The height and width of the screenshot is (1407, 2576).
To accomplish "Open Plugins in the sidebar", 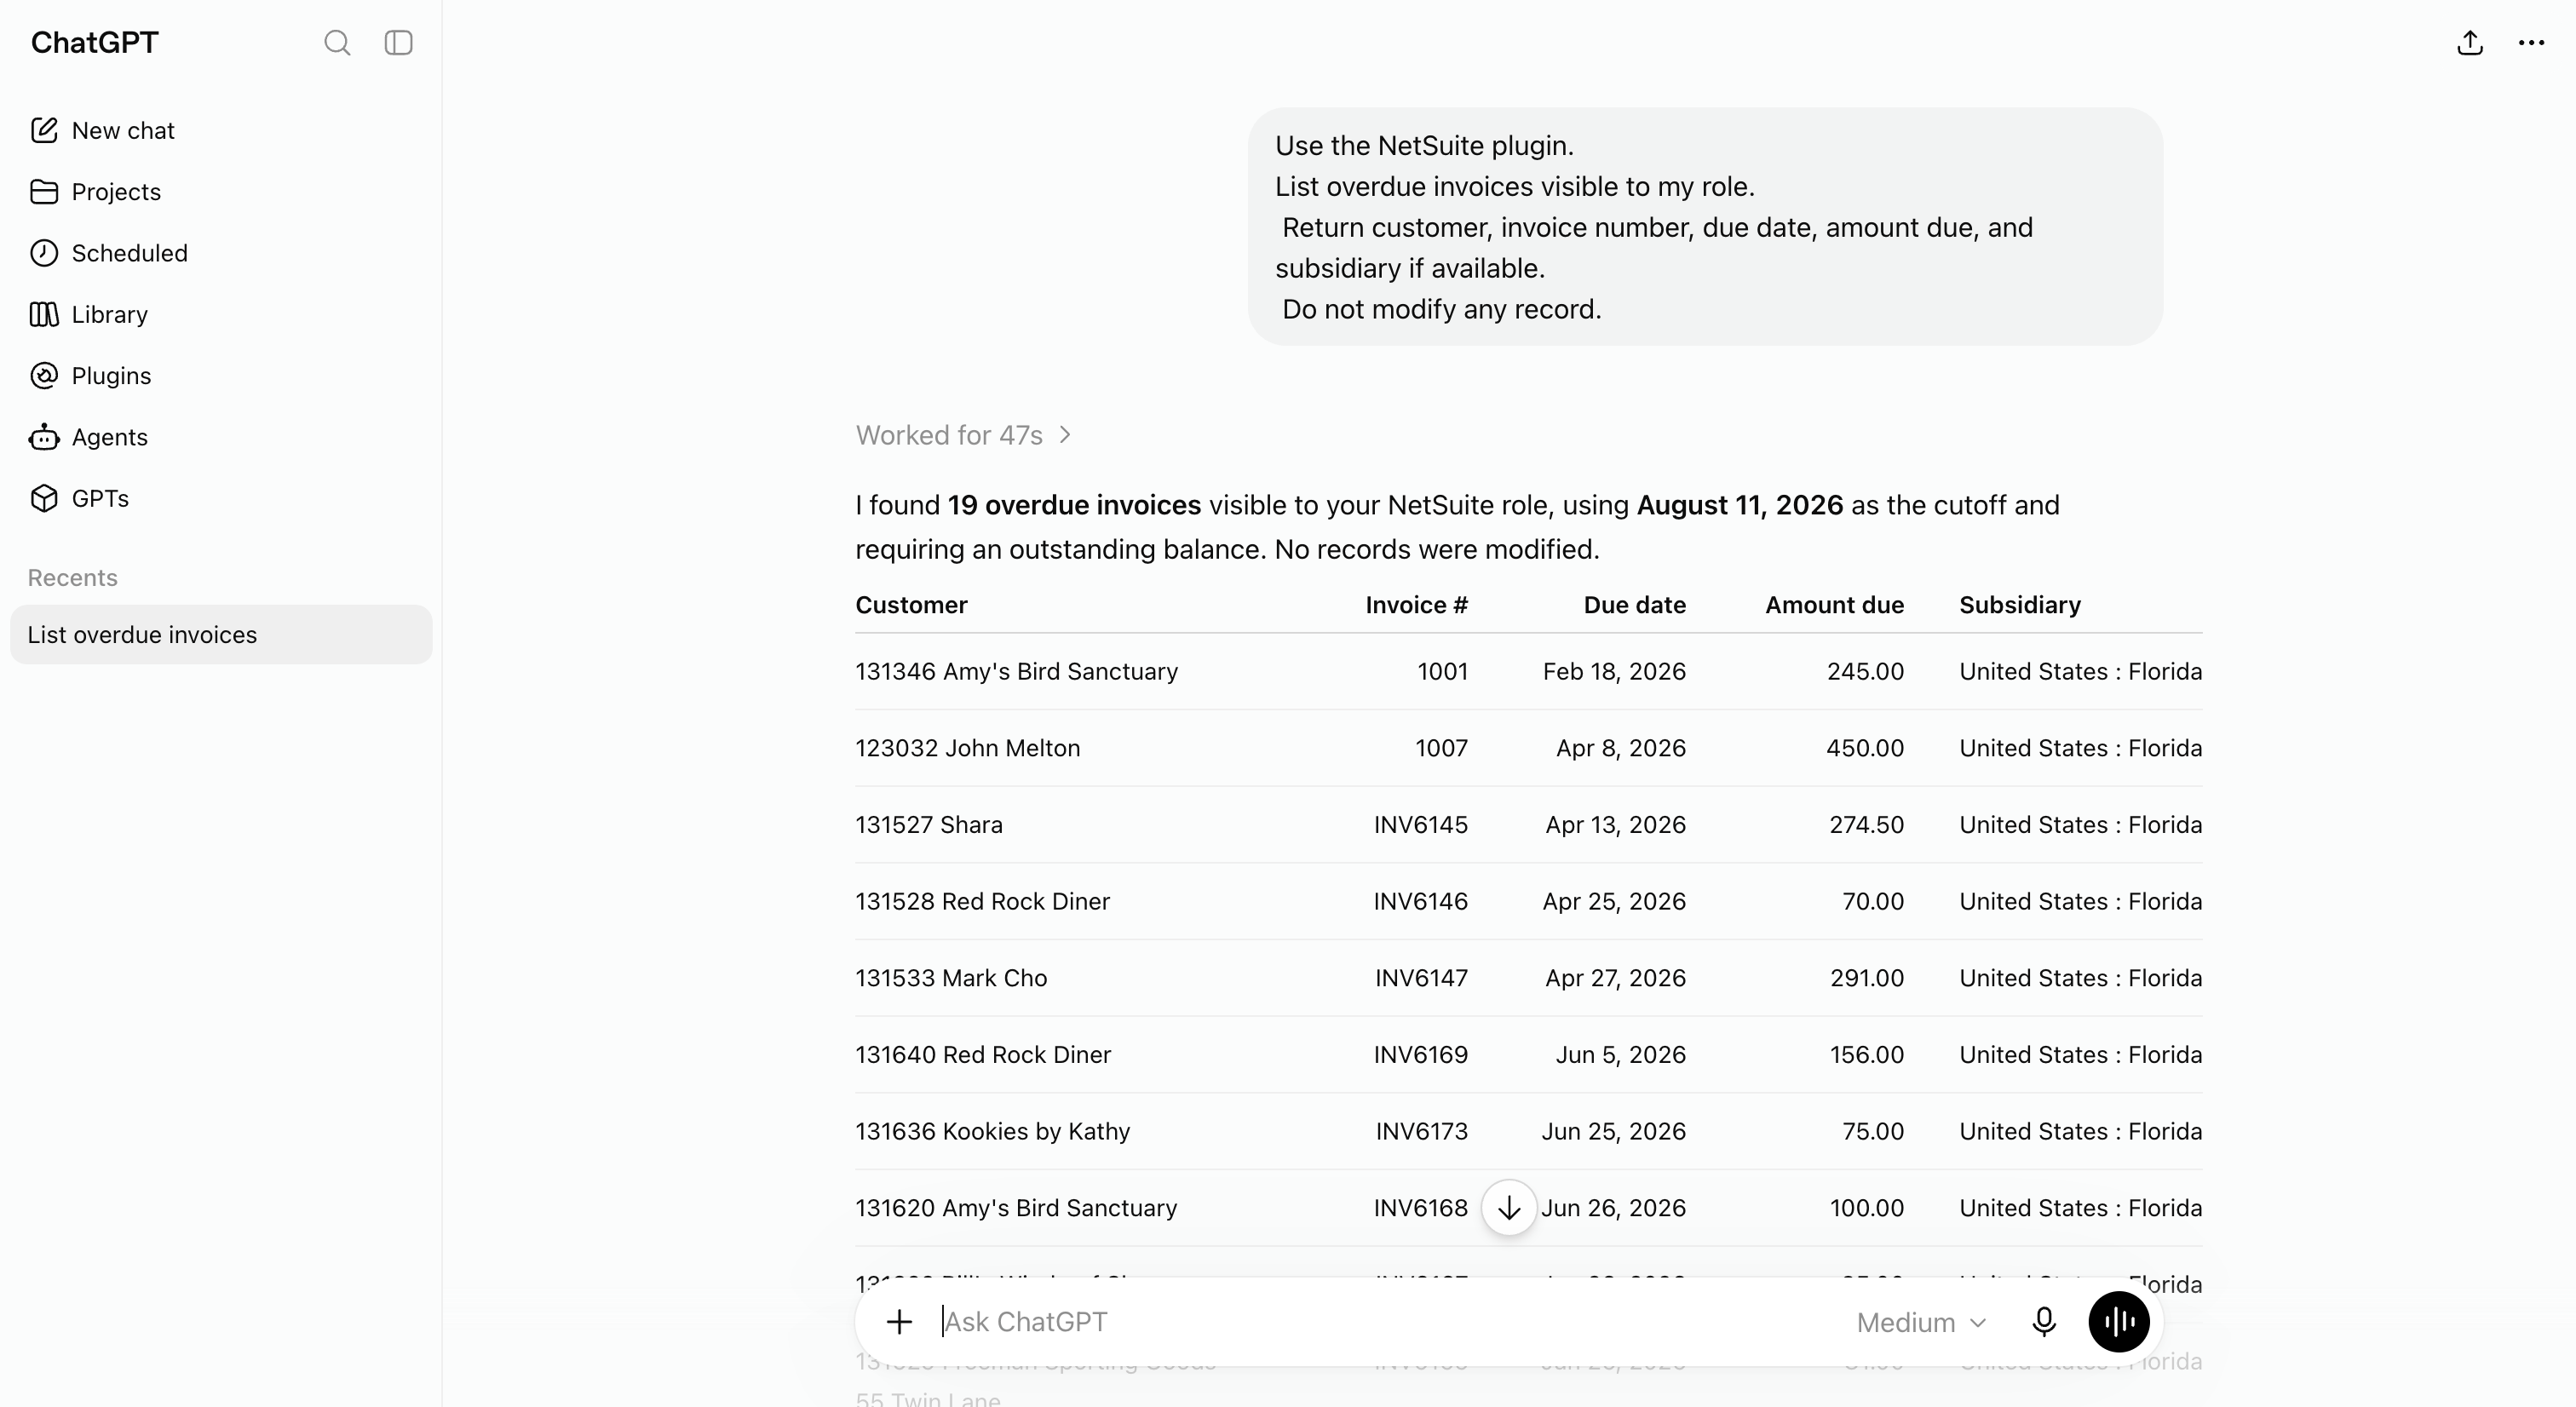I will point(221,375).
